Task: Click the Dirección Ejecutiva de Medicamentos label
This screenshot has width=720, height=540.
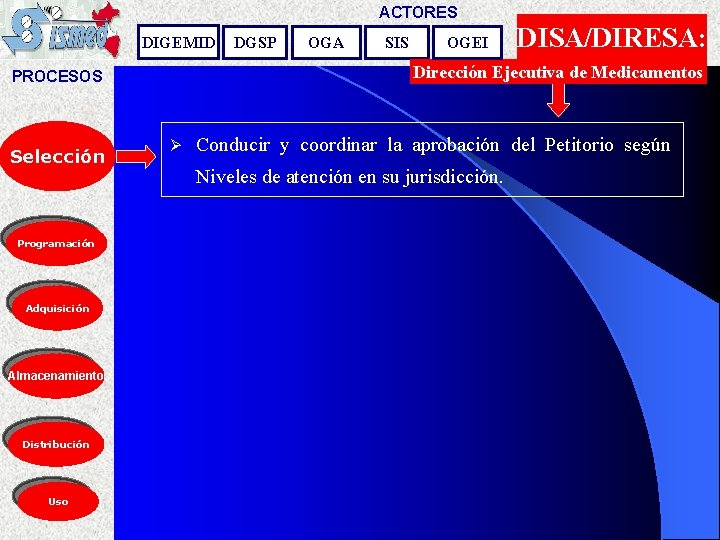Action: click(x=557, y=73)
